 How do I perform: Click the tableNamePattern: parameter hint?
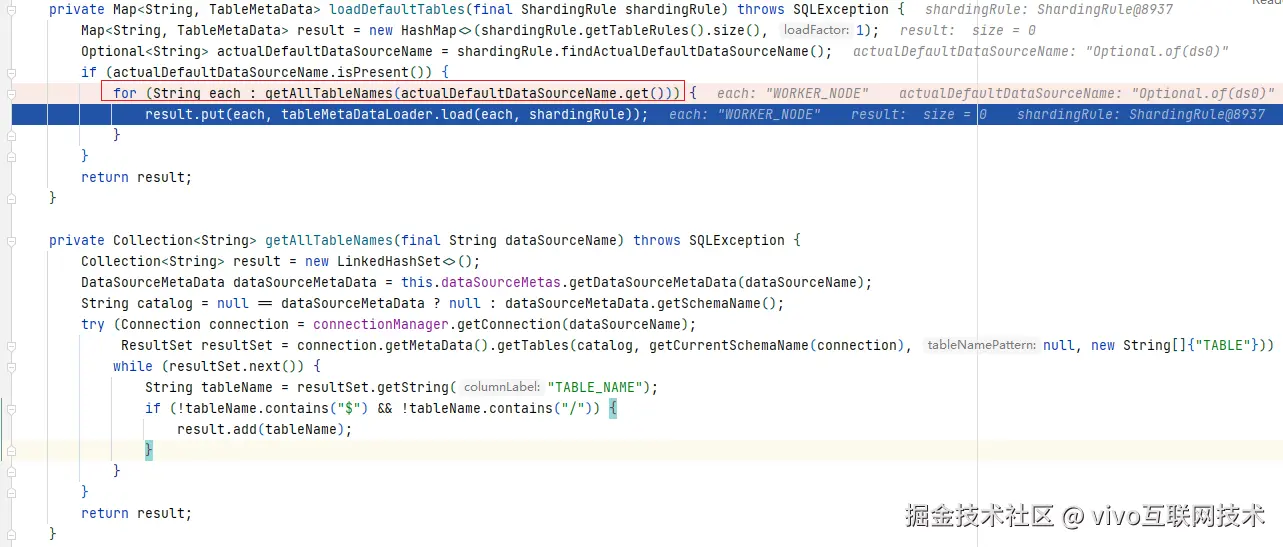[981, 345]
